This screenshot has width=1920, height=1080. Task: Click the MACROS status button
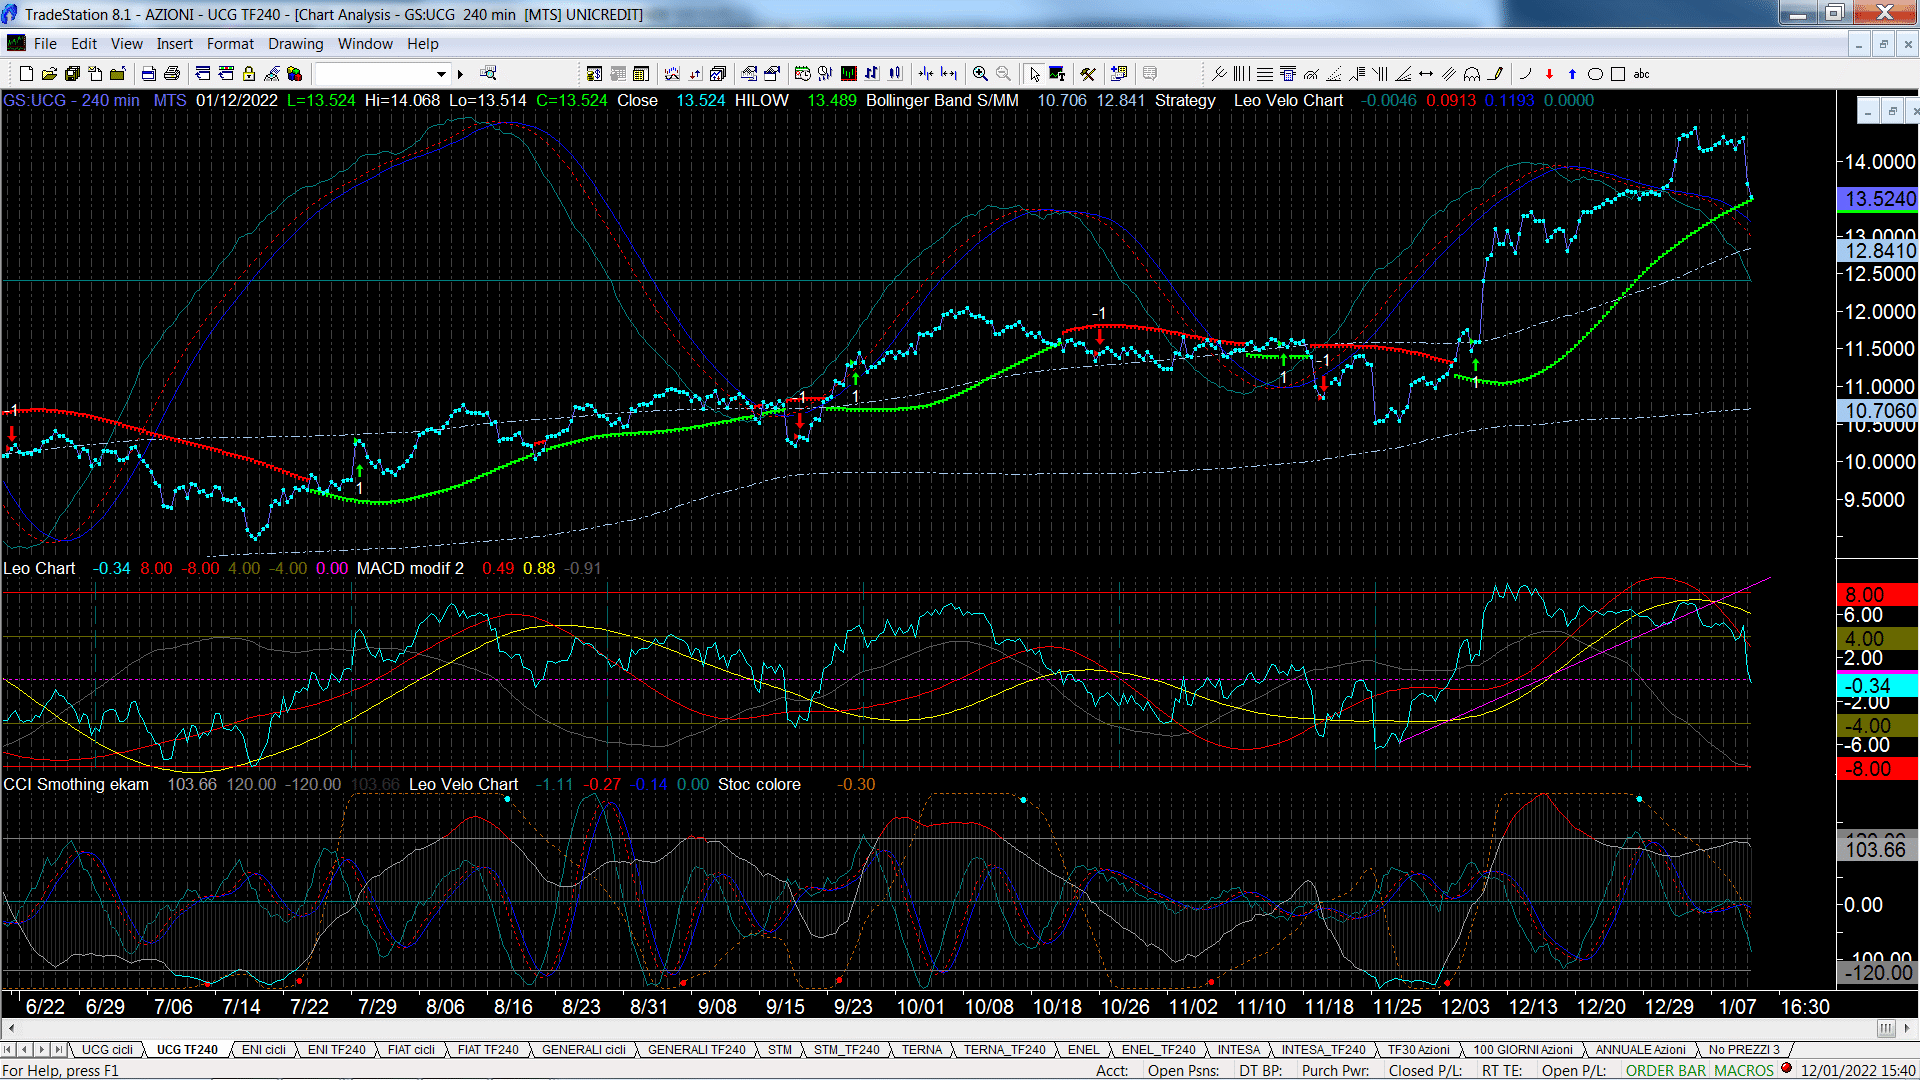click(x=1744, y=1070)
